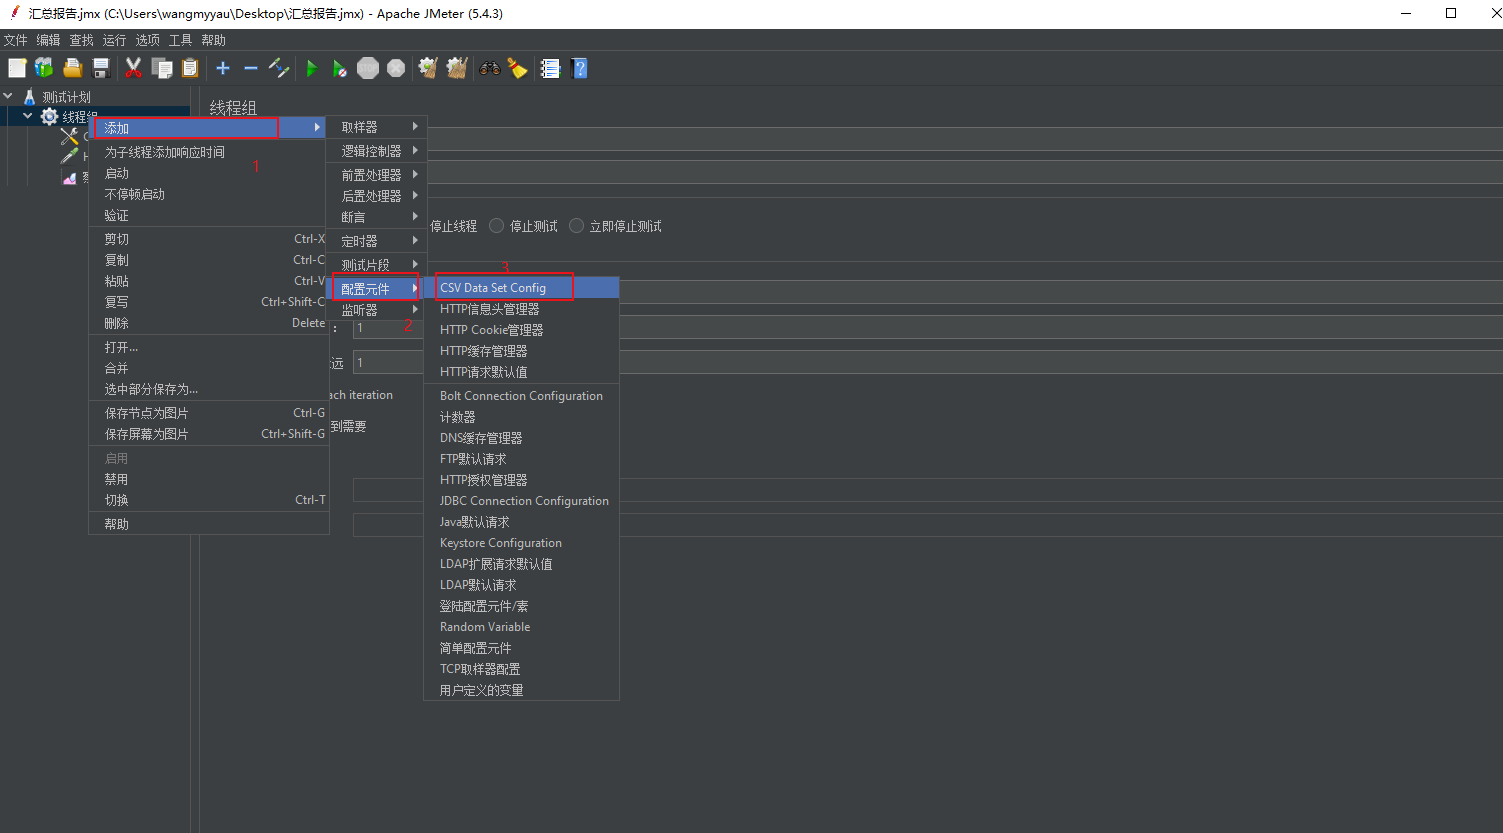The width and height of the screenshot is (1503, 833).
Task: Open the 查找 menu
Action: pyautogui.click(x=81, y=40)
